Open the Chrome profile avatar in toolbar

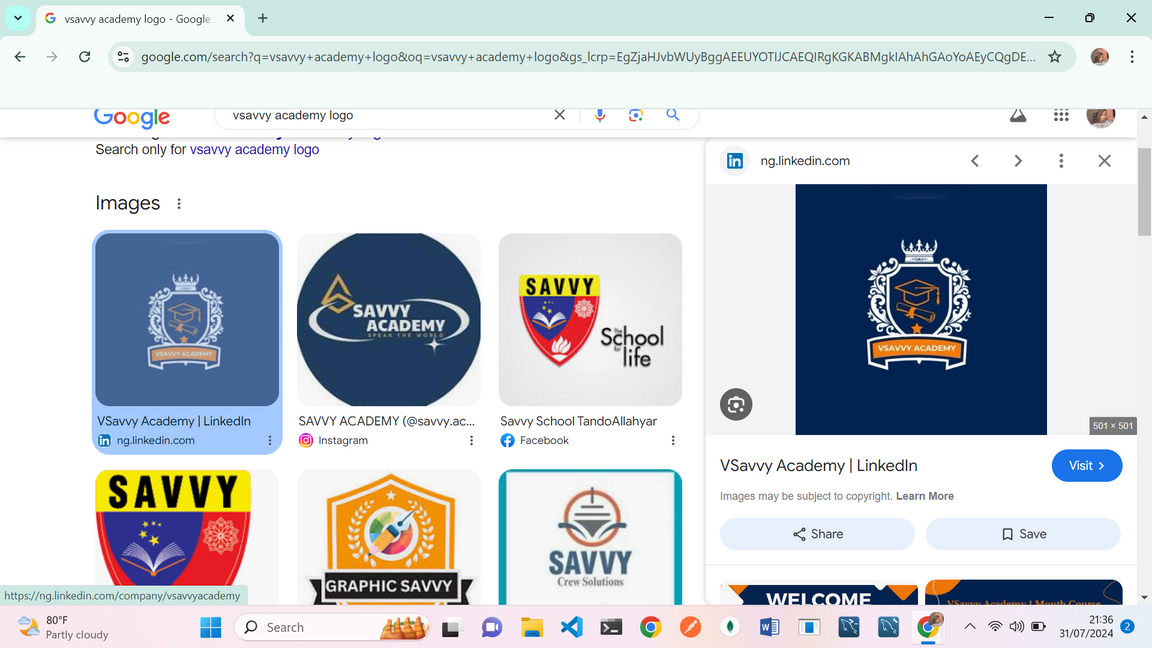1100,57
